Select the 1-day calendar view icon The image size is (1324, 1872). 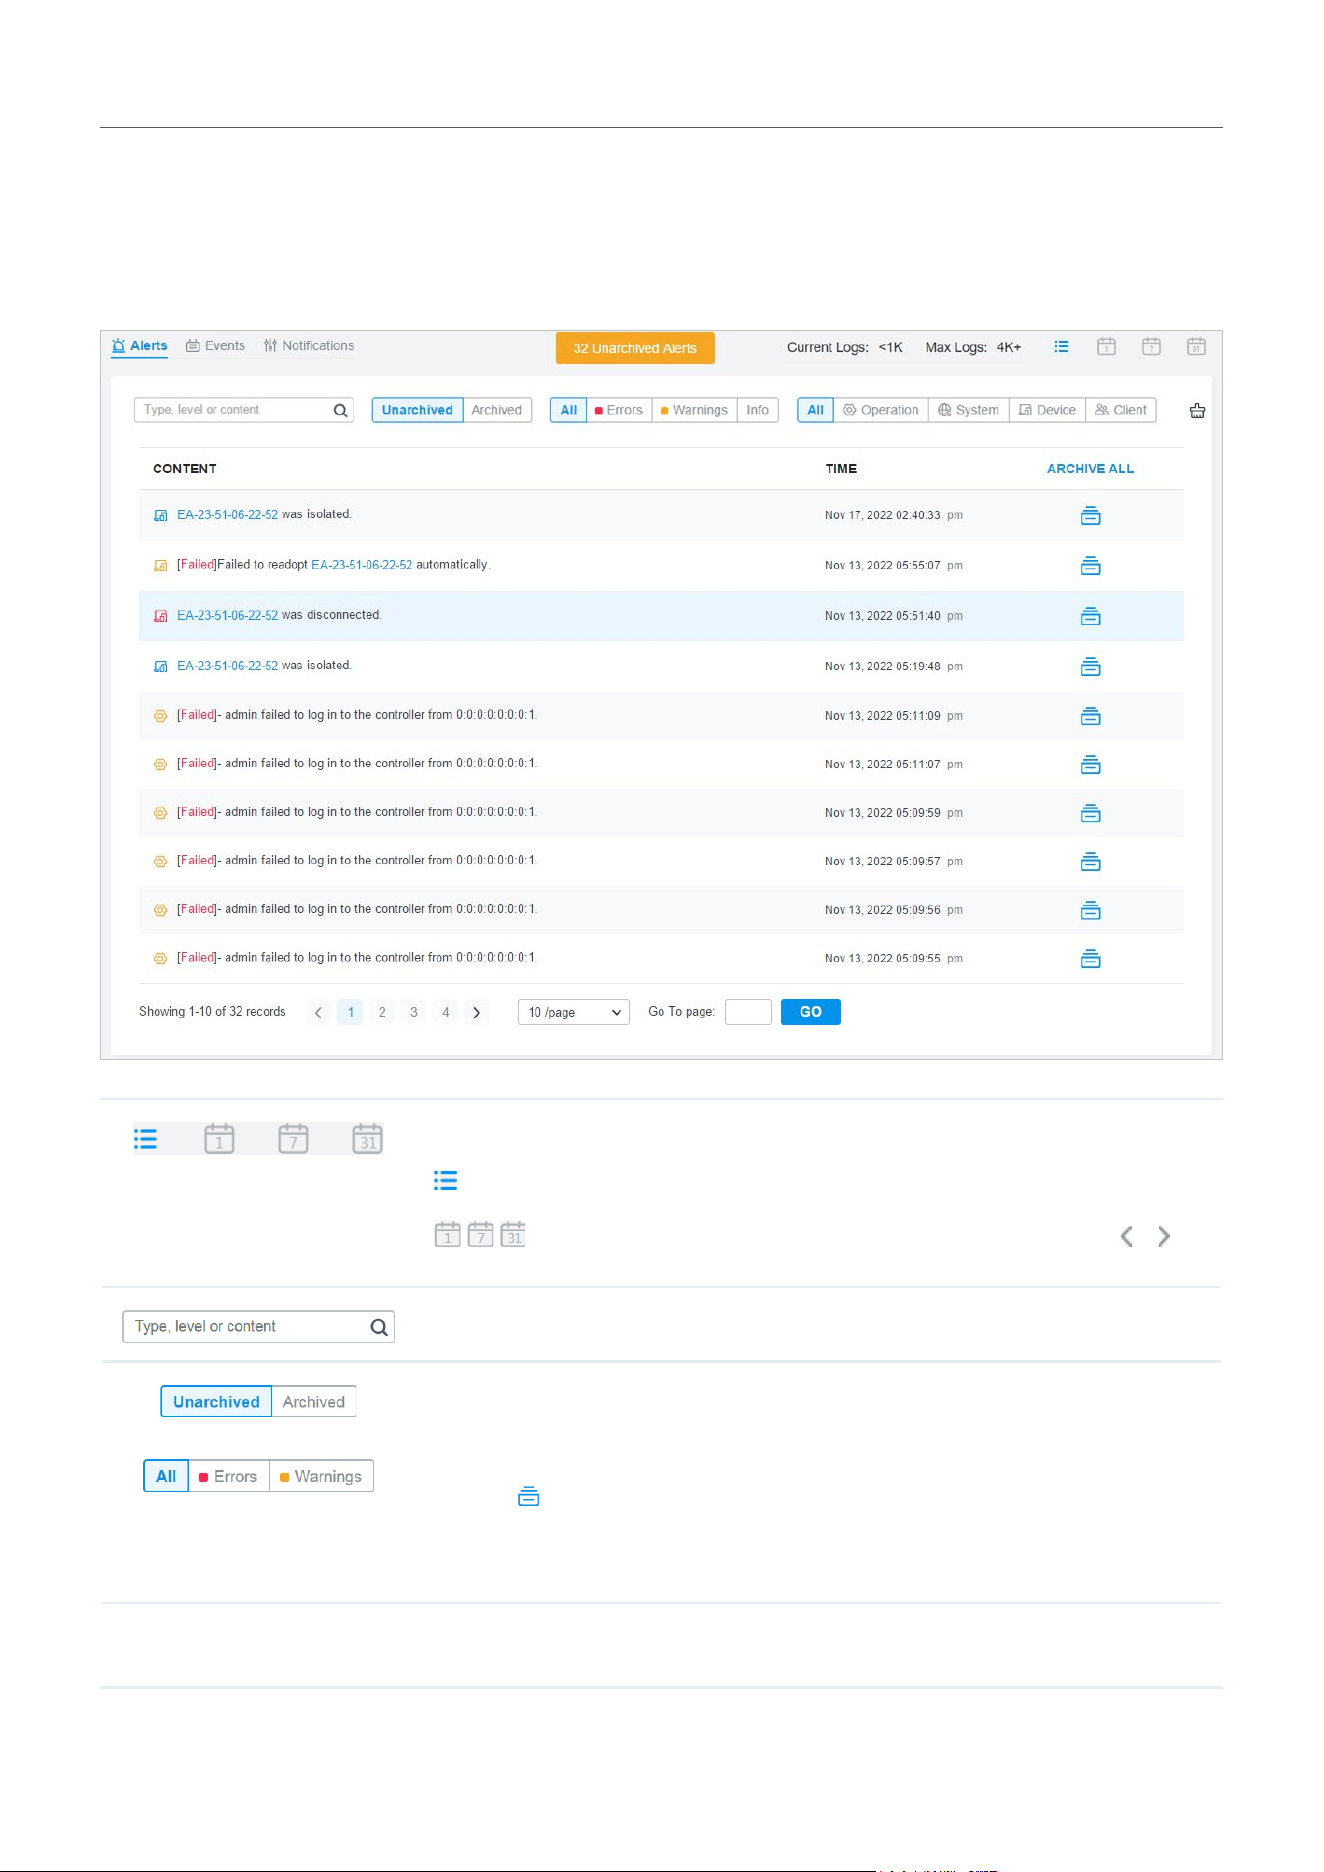1106,347
